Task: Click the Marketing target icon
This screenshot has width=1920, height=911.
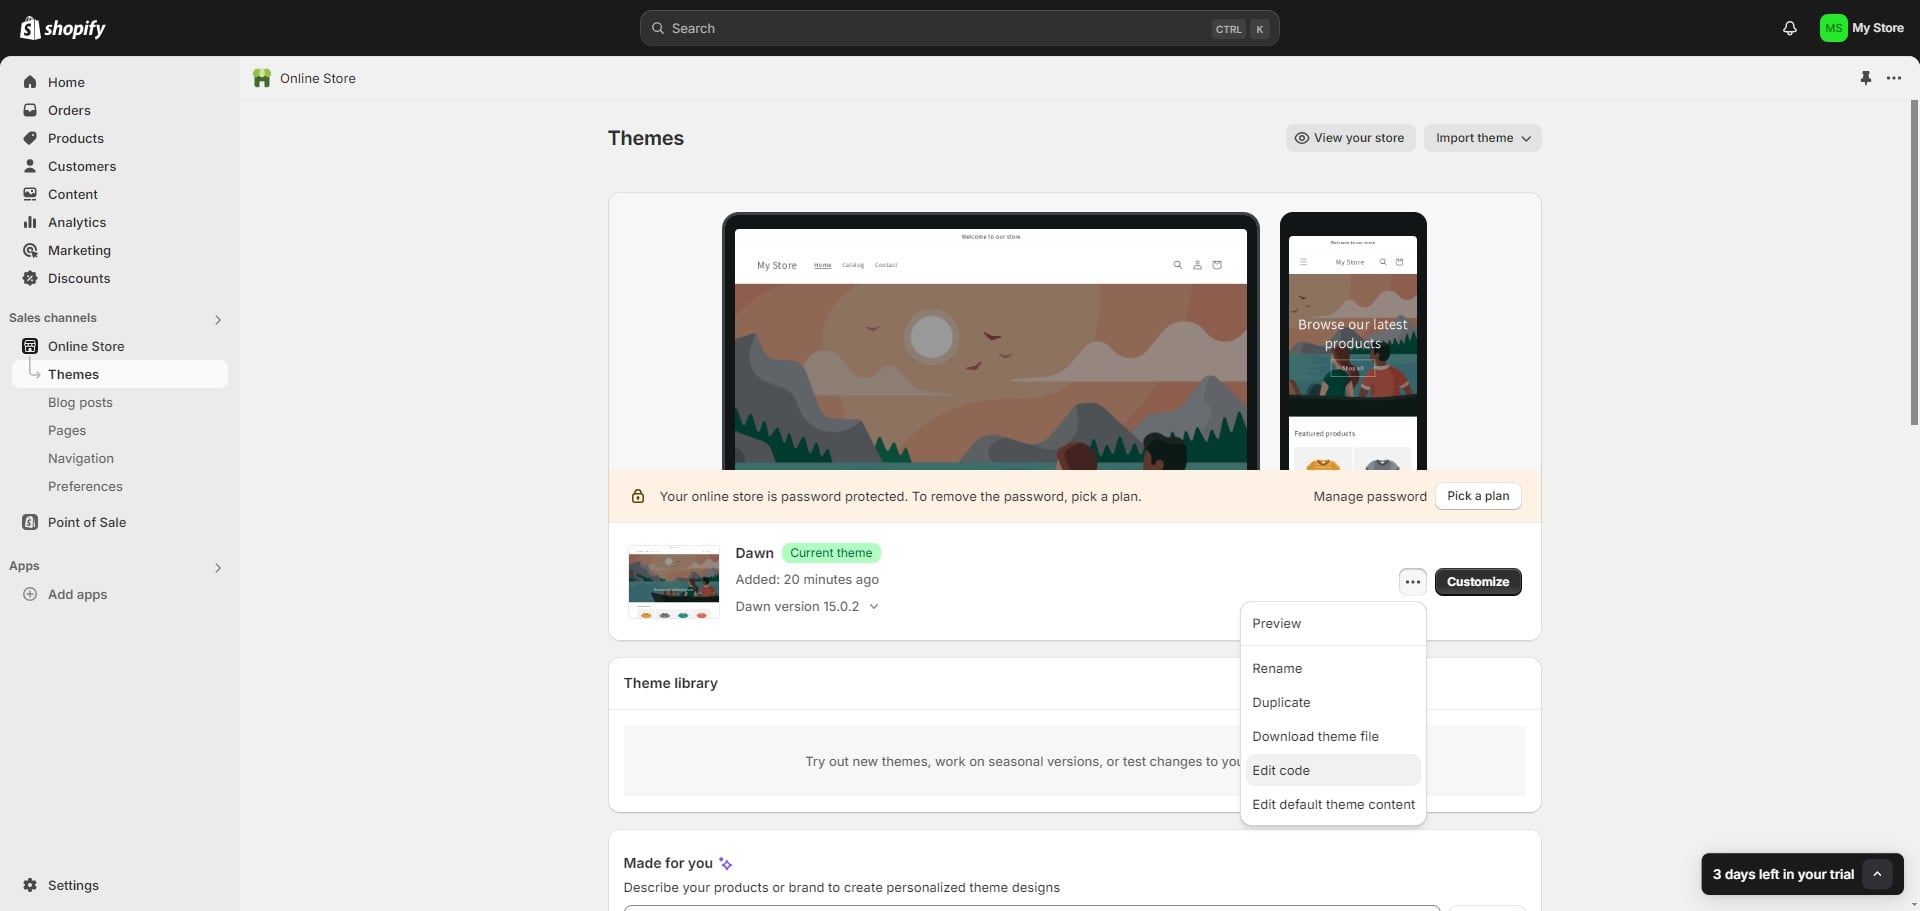Action: [30, 250]
